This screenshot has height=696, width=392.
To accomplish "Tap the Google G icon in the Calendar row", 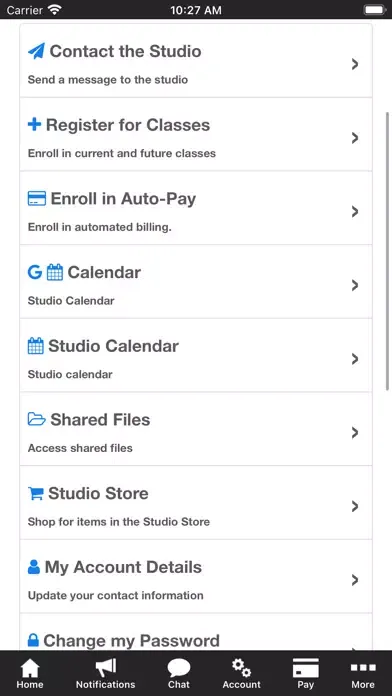I will click(x=35, y=272).
